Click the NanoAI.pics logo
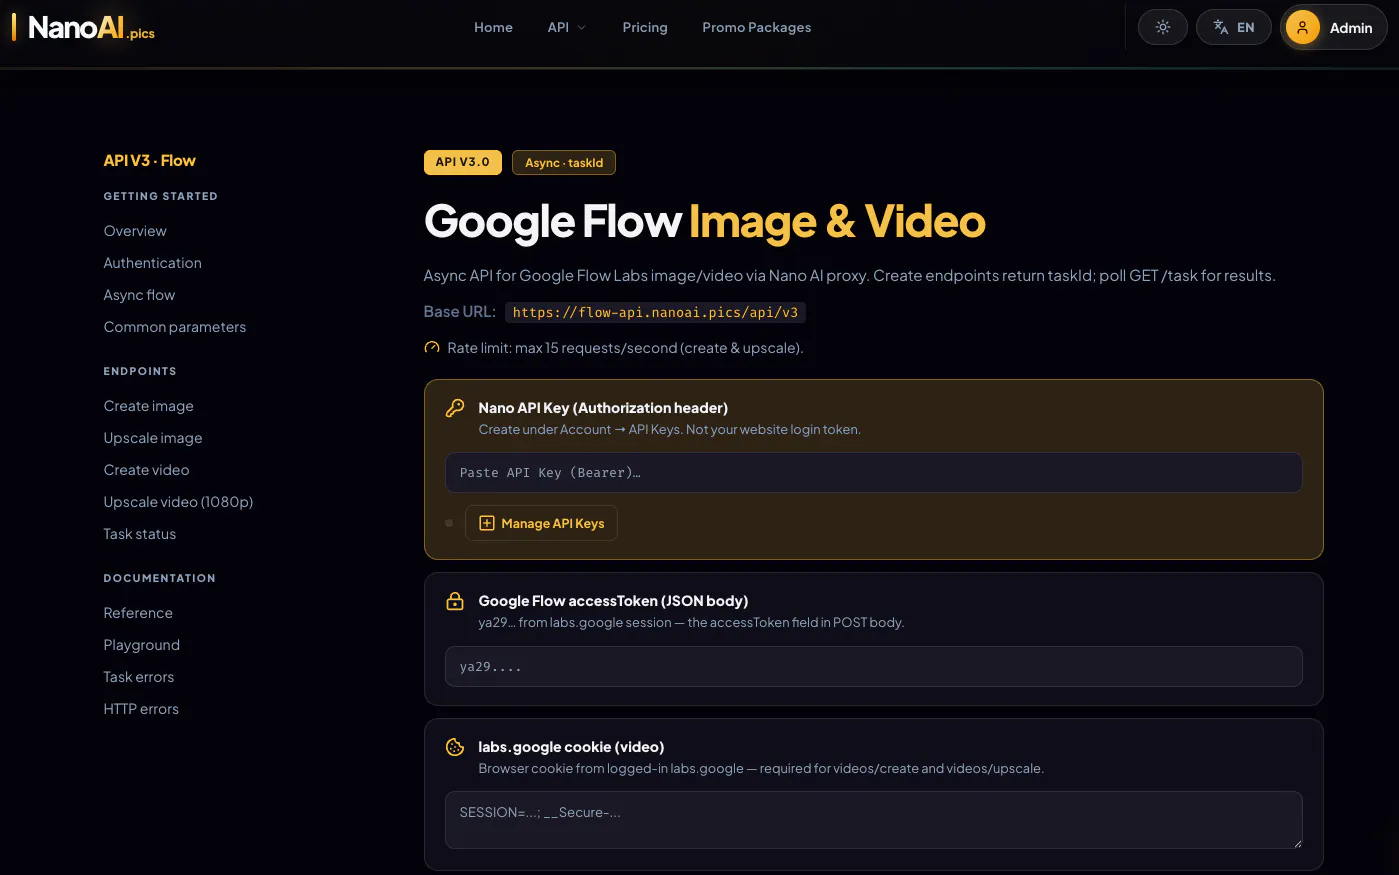The width and height of the screenshot is (1399, 875). [84, 28]
